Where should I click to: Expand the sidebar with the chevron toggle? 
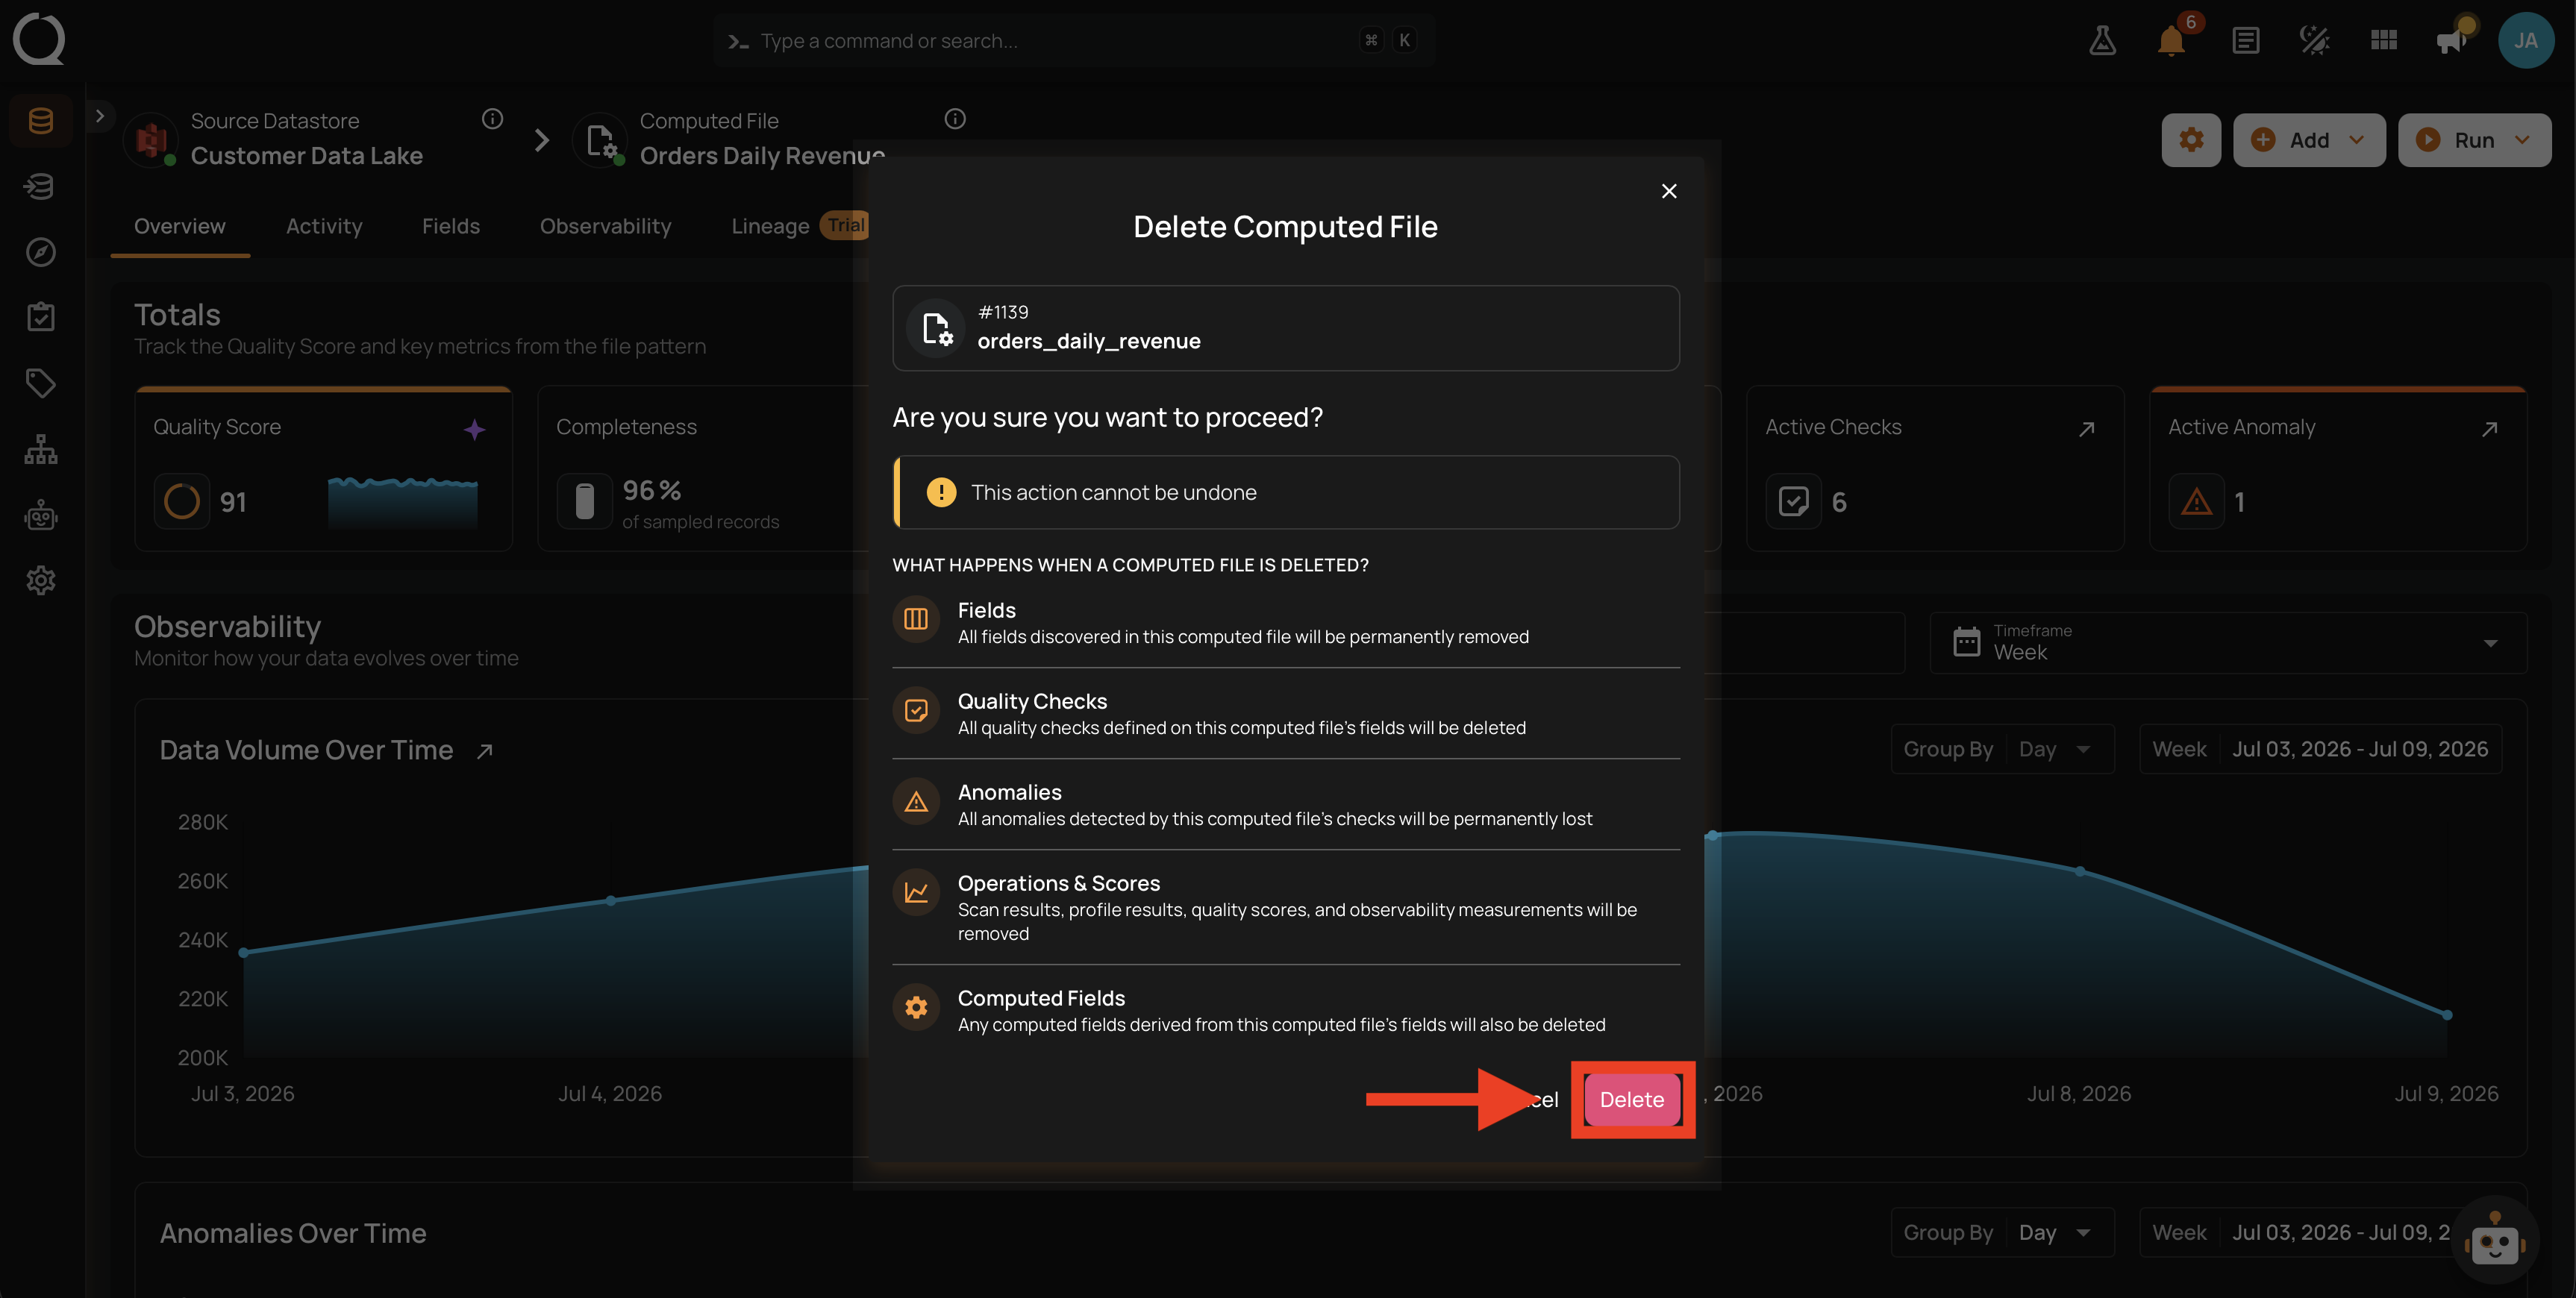point(100,116)
